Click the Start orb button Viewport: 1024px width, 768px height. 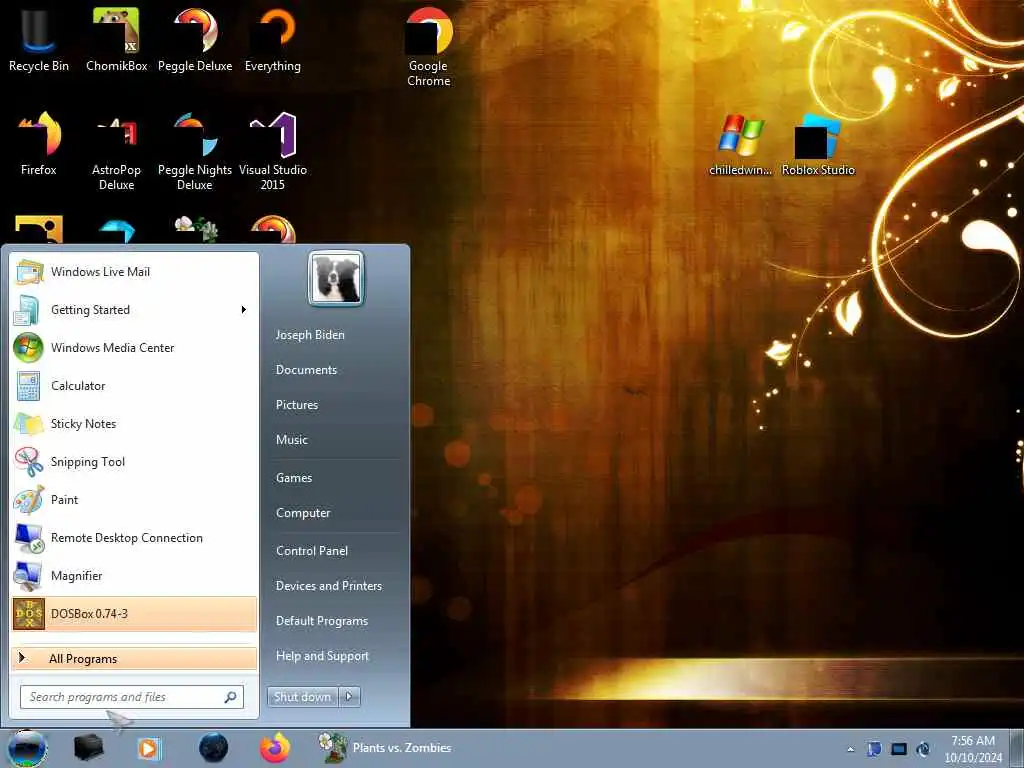(x=27, y=748)
